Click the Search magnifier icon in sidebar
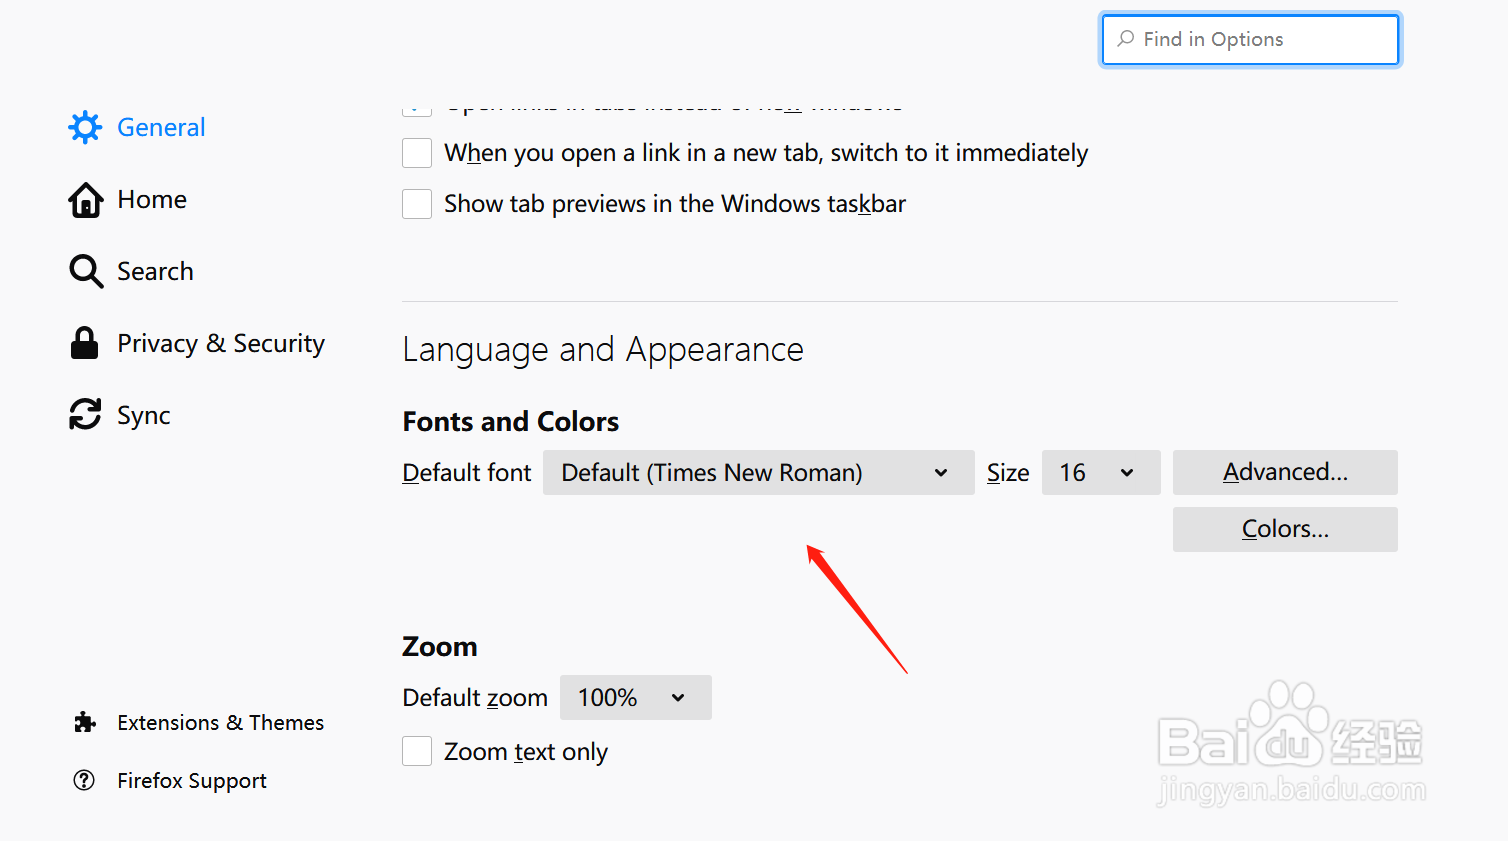The height and width of the screenshot is (841, 1508). [x=86, y=271]
